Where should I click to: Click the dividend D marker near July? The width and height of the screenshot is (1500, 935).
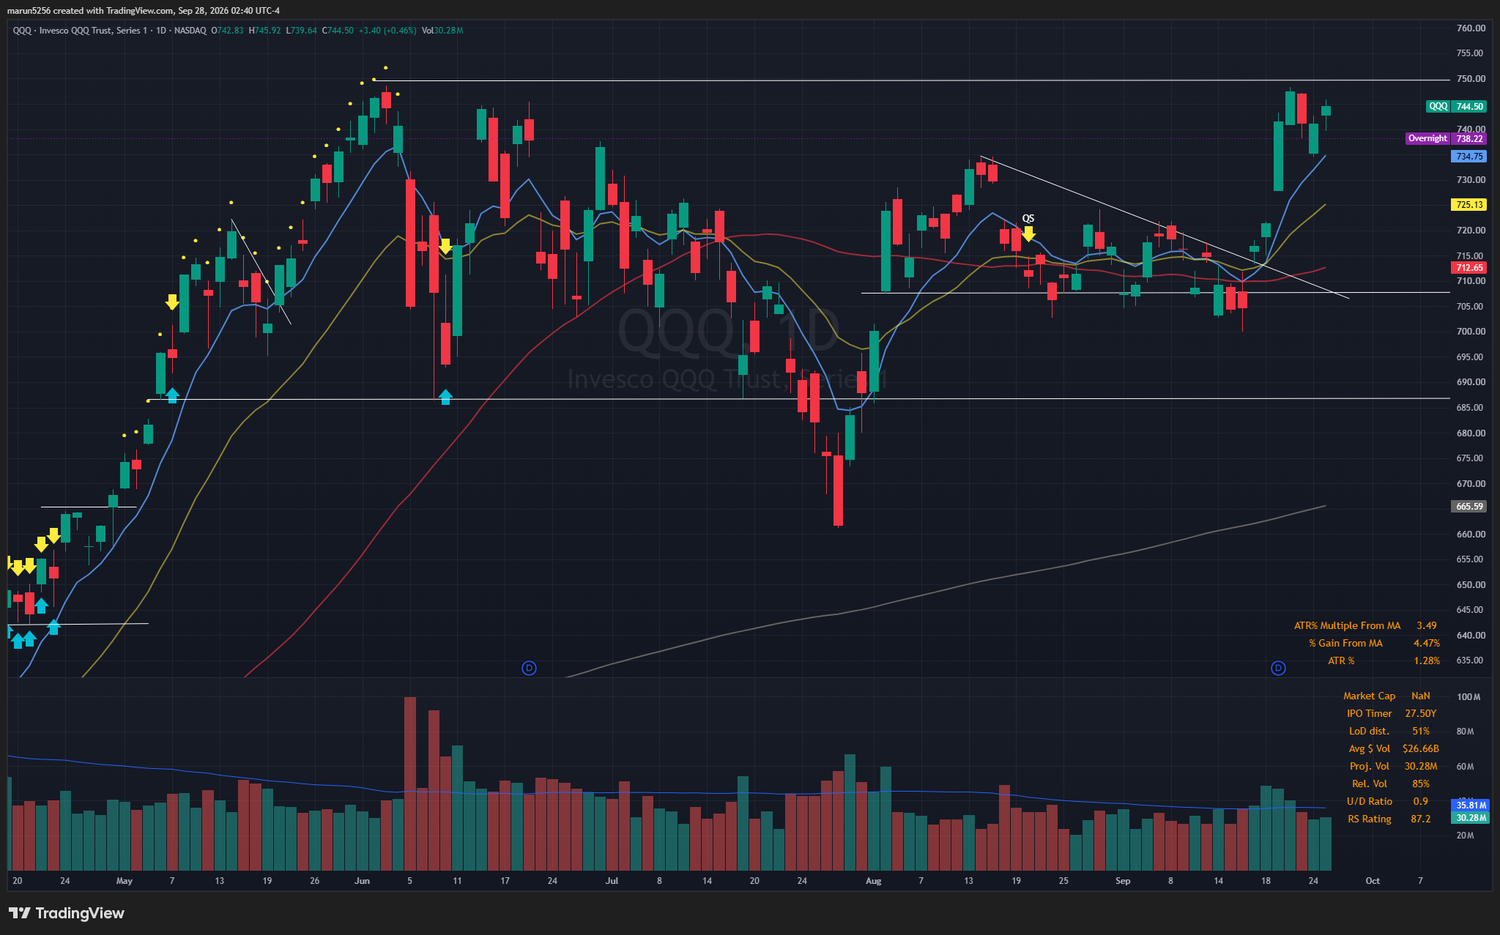pos(529,668)
